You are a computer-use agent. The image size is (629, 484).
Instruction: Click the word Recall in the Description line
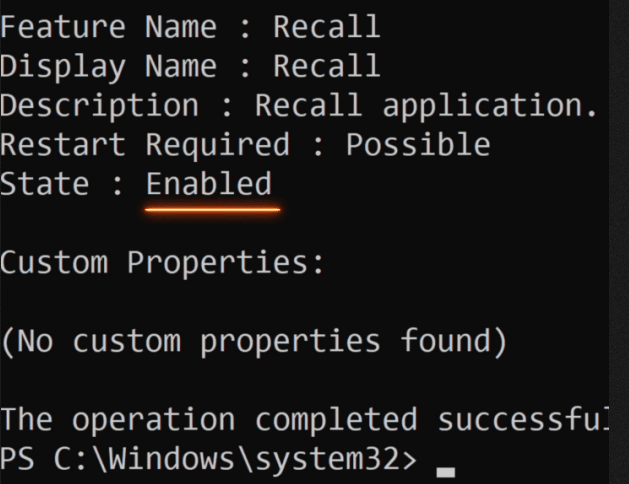click(x=308, y=105)
